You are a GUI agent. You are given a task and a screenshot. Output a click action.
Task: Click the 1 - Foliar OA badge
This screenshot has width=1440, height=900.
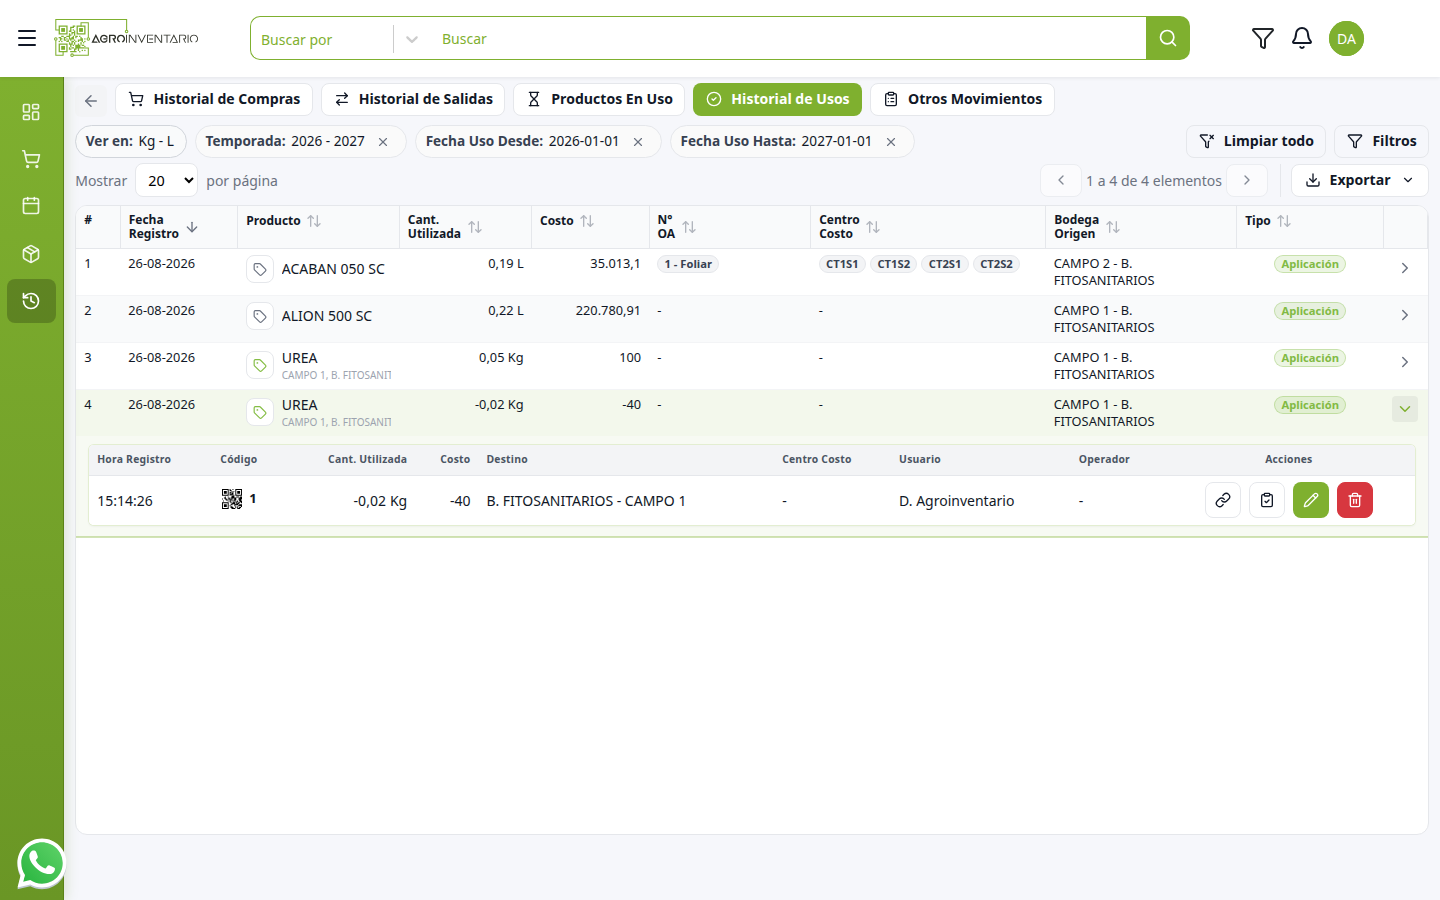(x=688, y=264)
